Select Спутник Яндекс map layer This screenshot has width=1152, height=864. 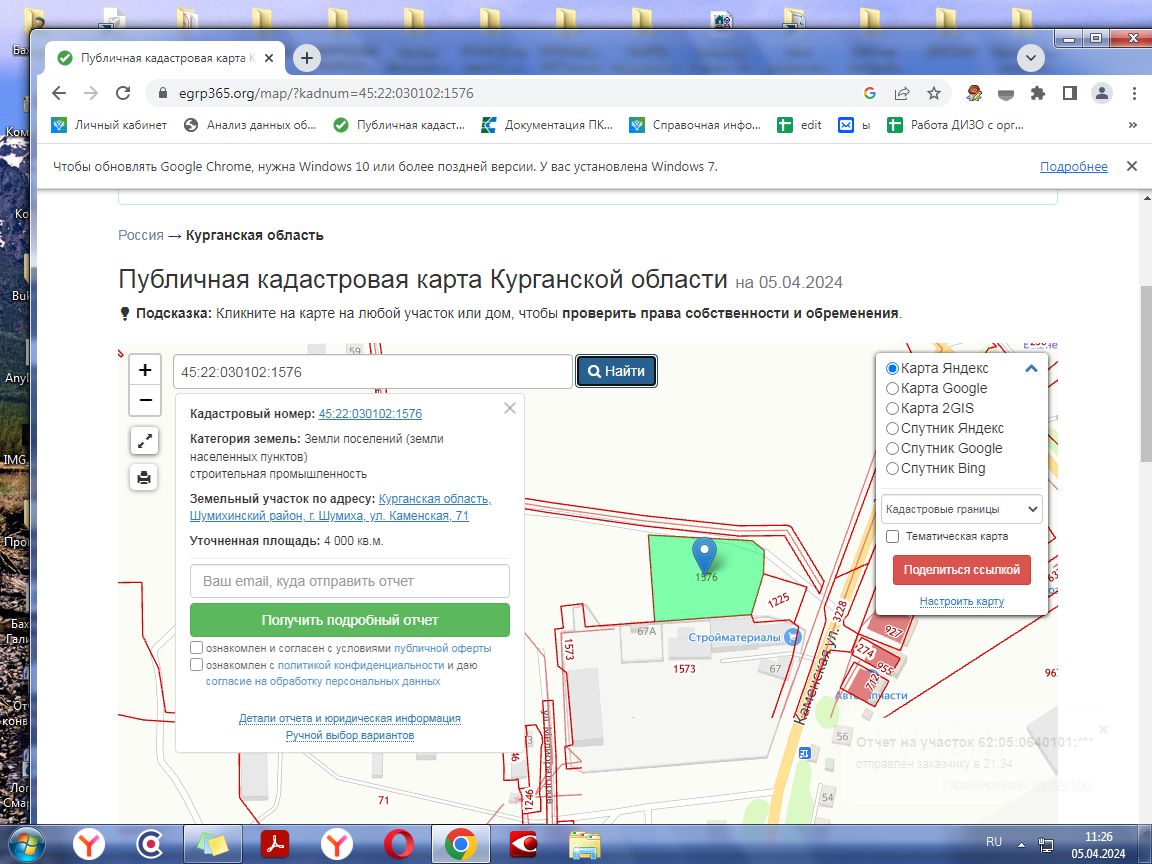point(892,428)
